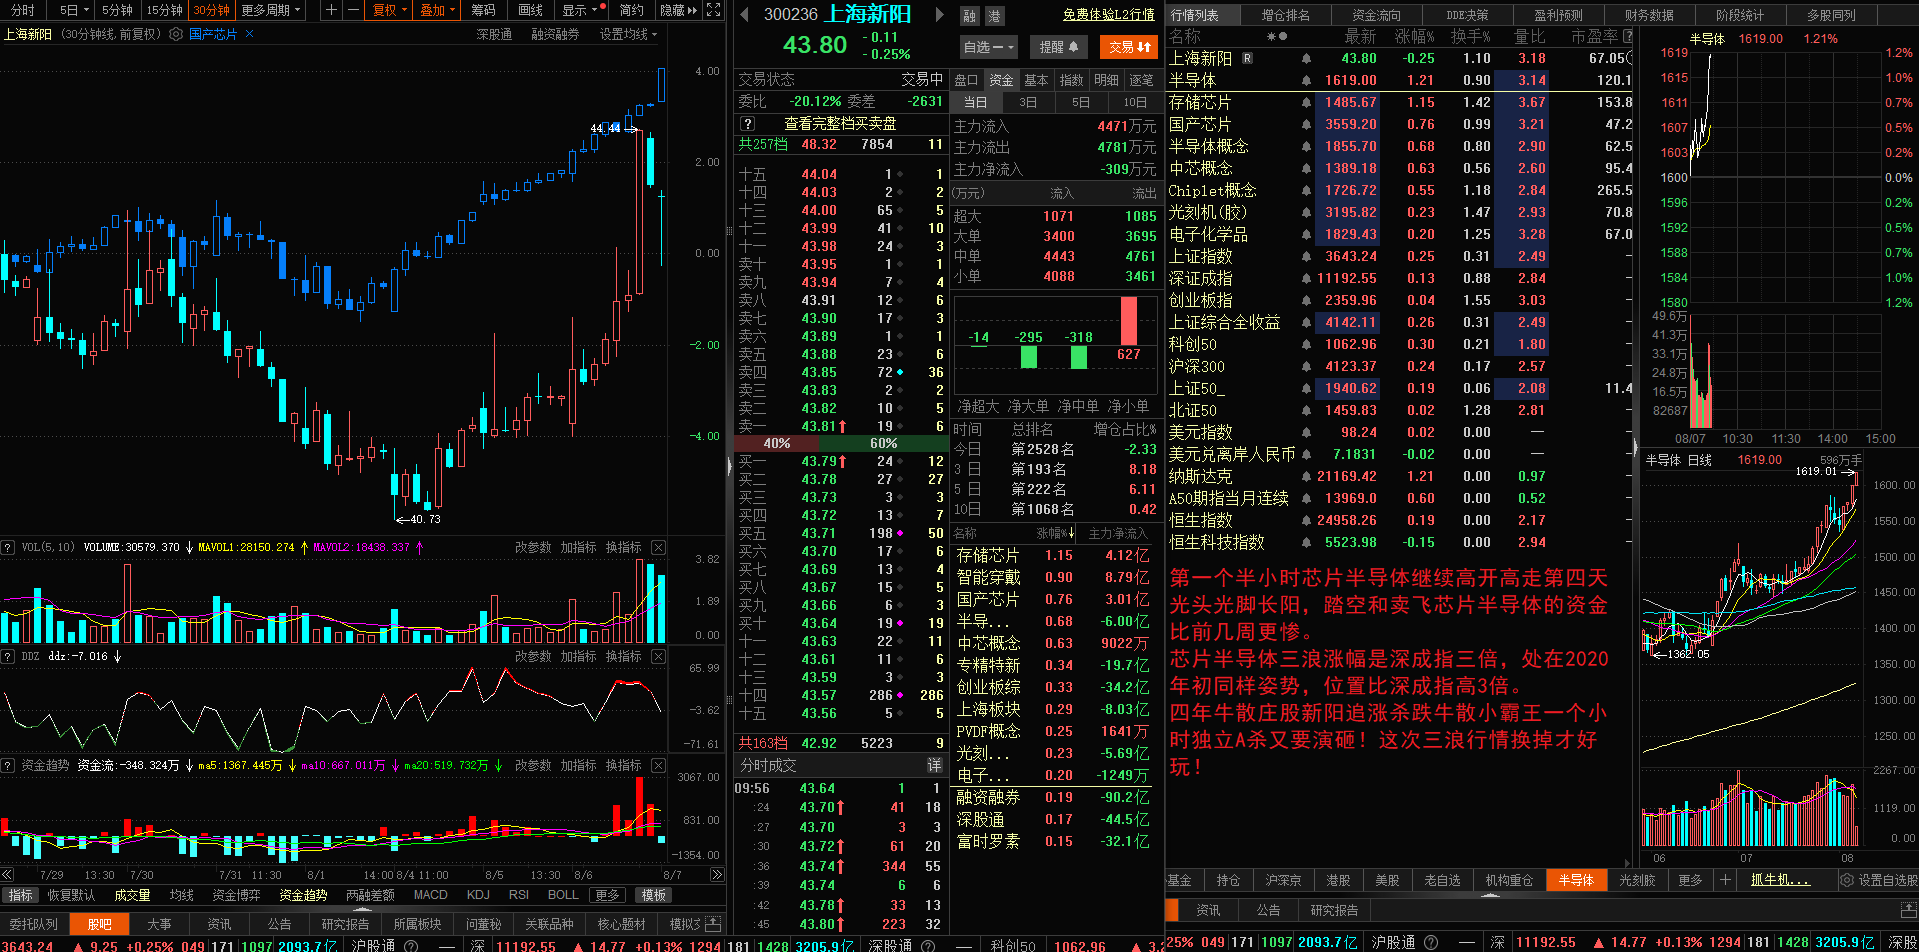
Task: Open the 复权 adjustment dropdown
Action: 390,10
